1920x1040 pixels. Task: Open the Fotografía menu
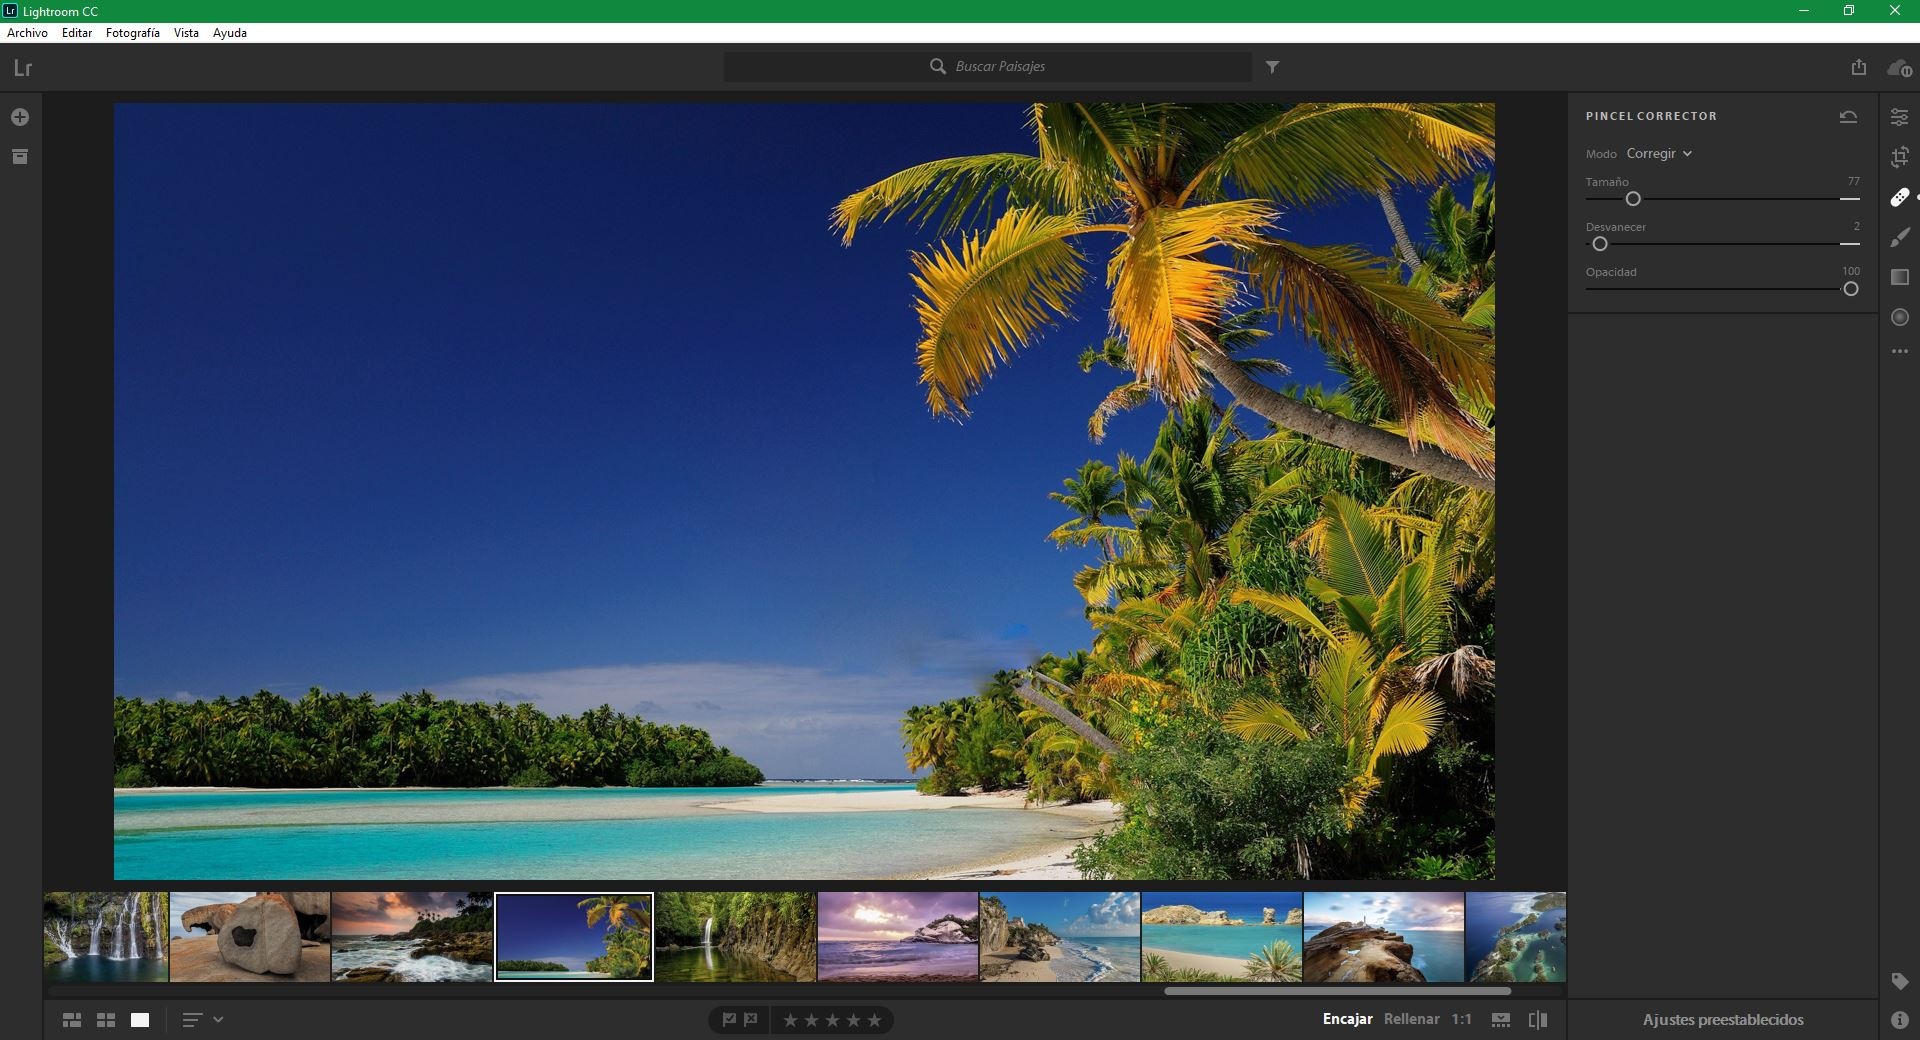coord(132,33)
